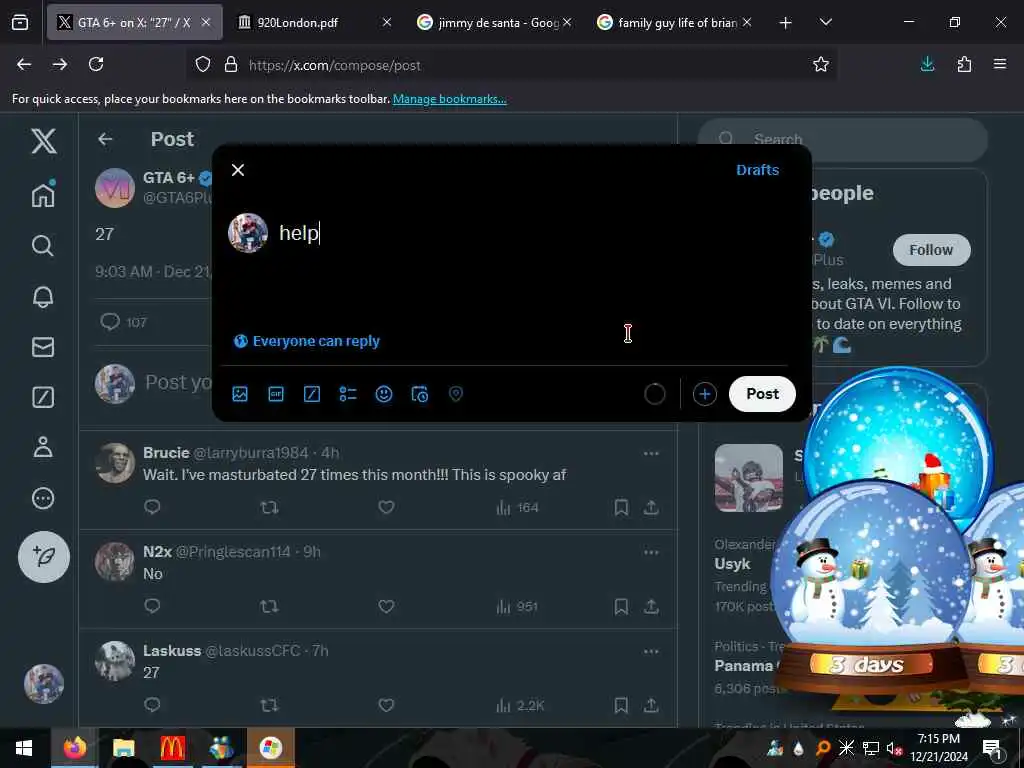Screen dimensions: 1024x768
Task: Like Brucie's reply
Action: 386,507
